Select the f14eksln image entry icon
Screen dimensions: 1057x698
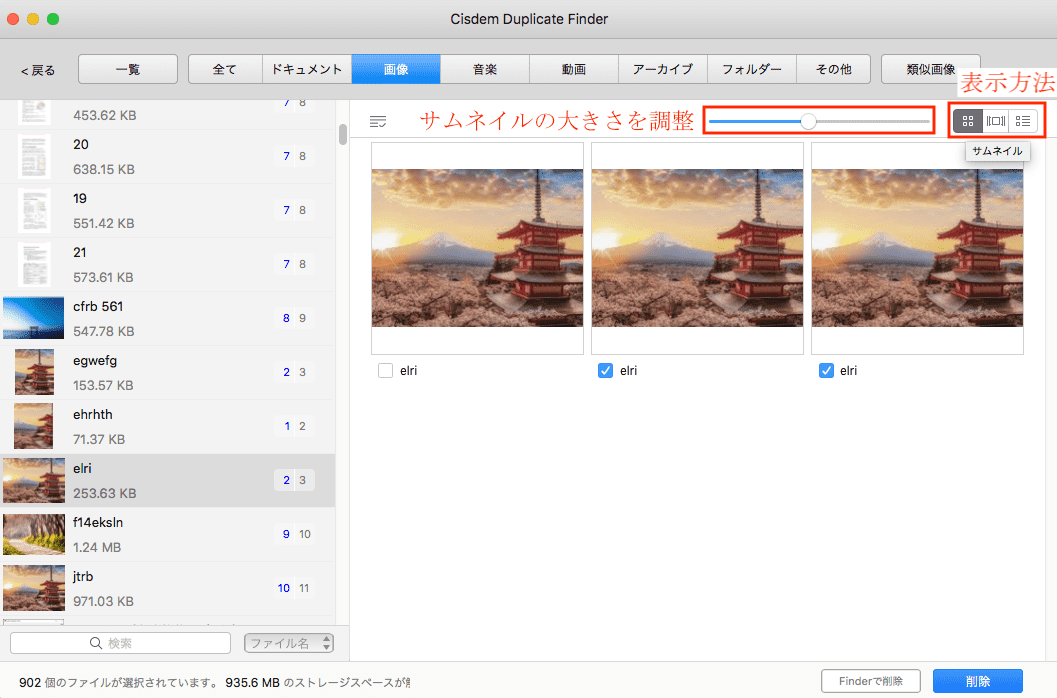pos(33,534)
